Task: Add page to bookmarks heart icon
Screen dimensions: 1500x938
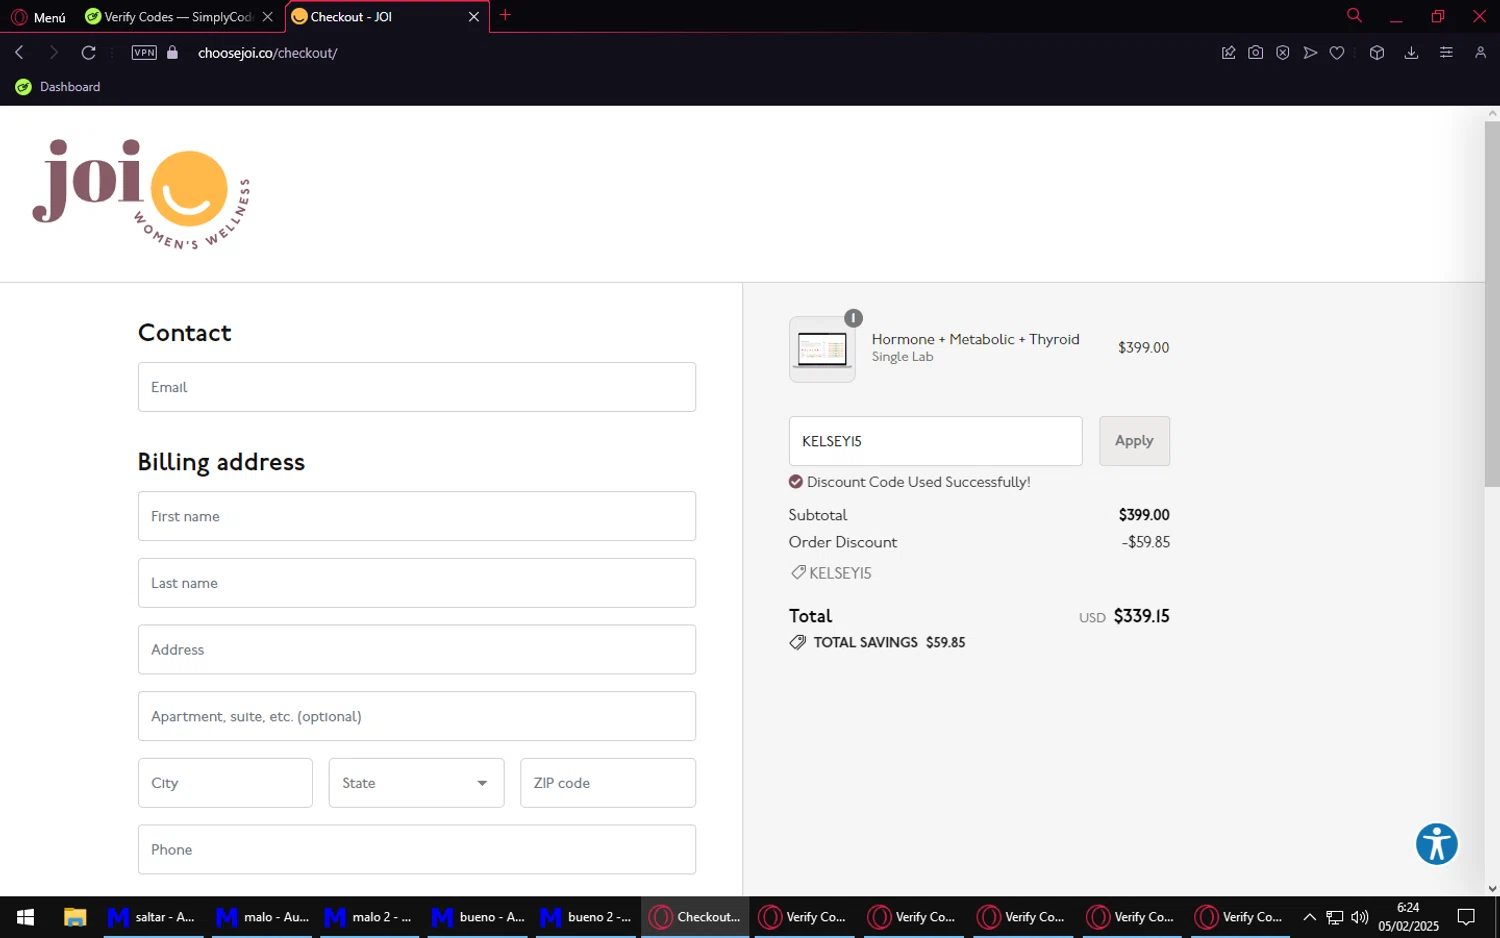Action: pyautogui.click(x=1337, y=53)
